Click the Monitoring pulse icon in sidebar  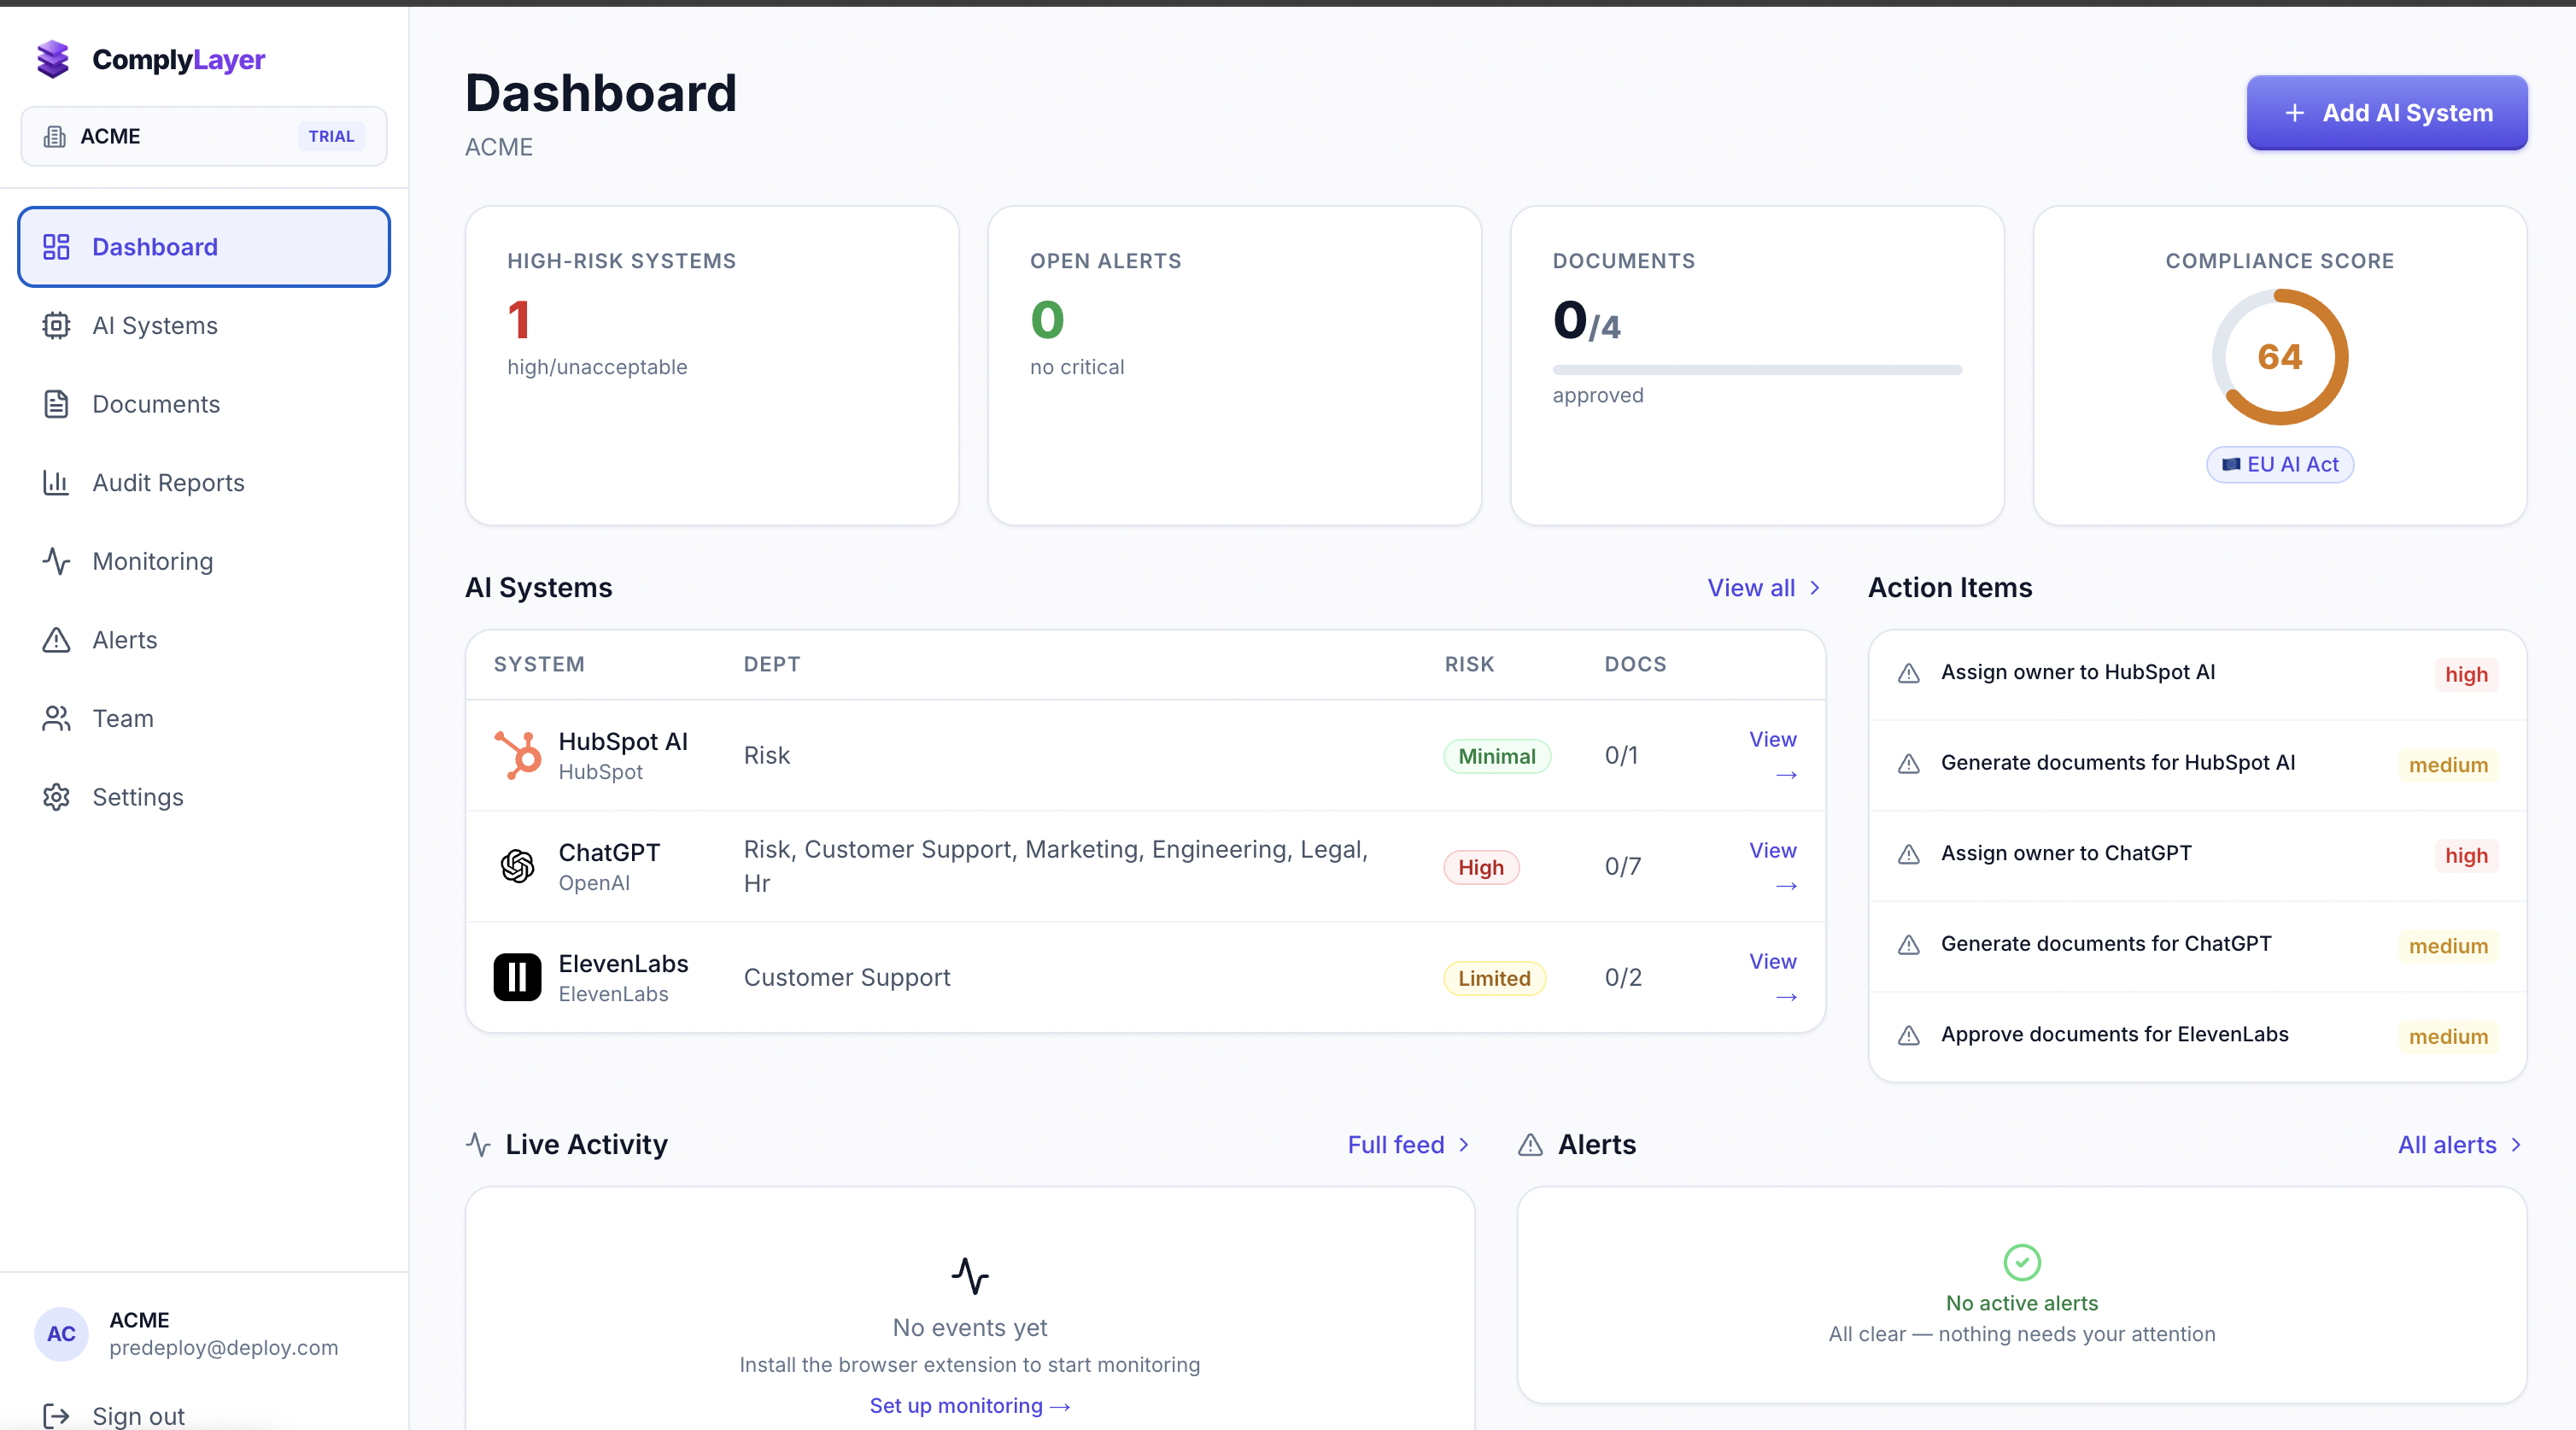(56, 561)
